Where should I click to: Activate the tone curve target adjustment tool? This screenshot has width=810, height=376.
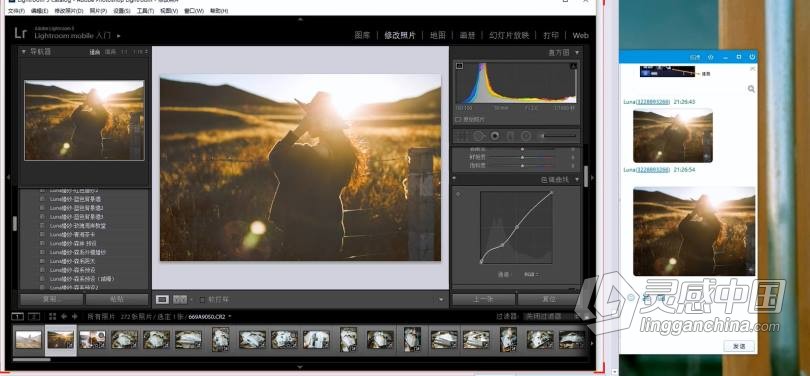[458, 194]
